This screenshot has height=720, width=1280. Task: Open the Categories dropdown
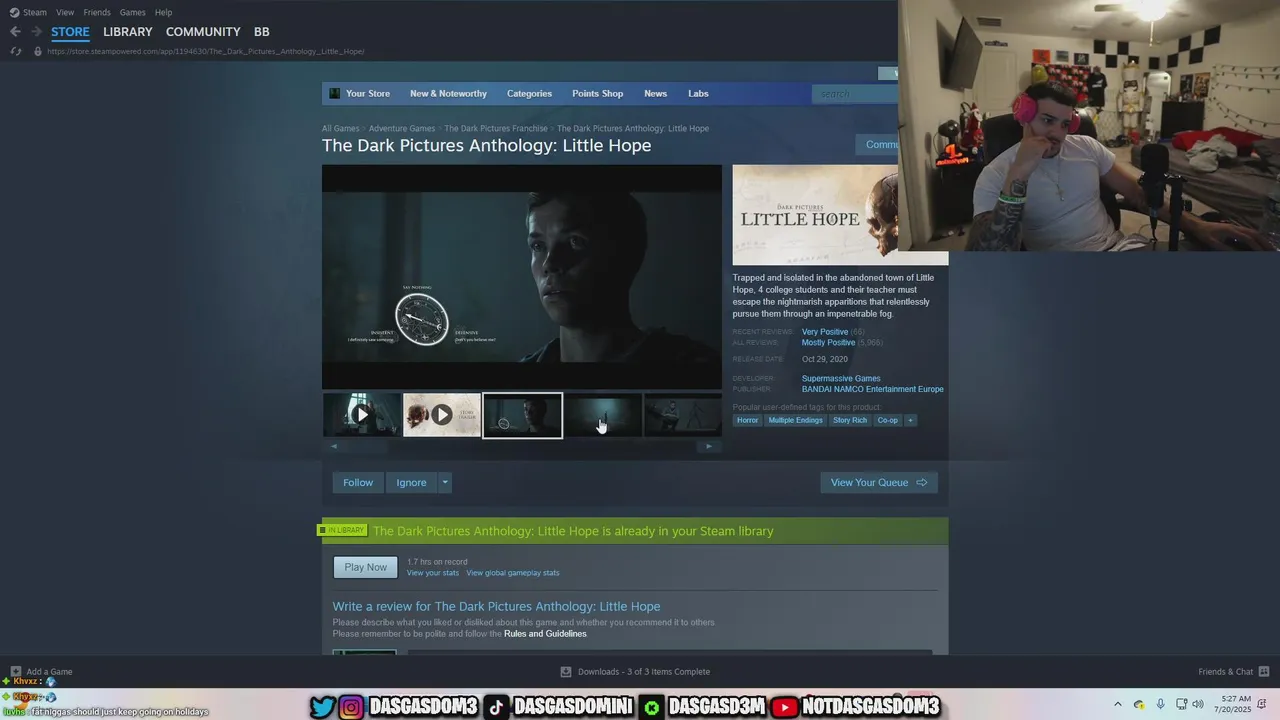529,93
